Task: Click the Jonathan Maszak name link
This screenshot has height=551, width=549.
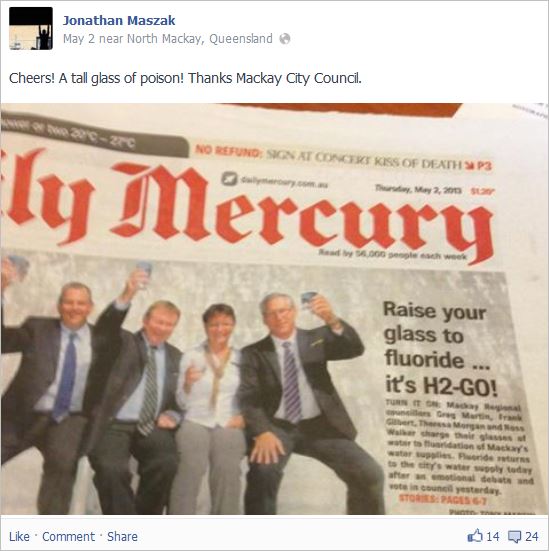Action: click(119, 20)
